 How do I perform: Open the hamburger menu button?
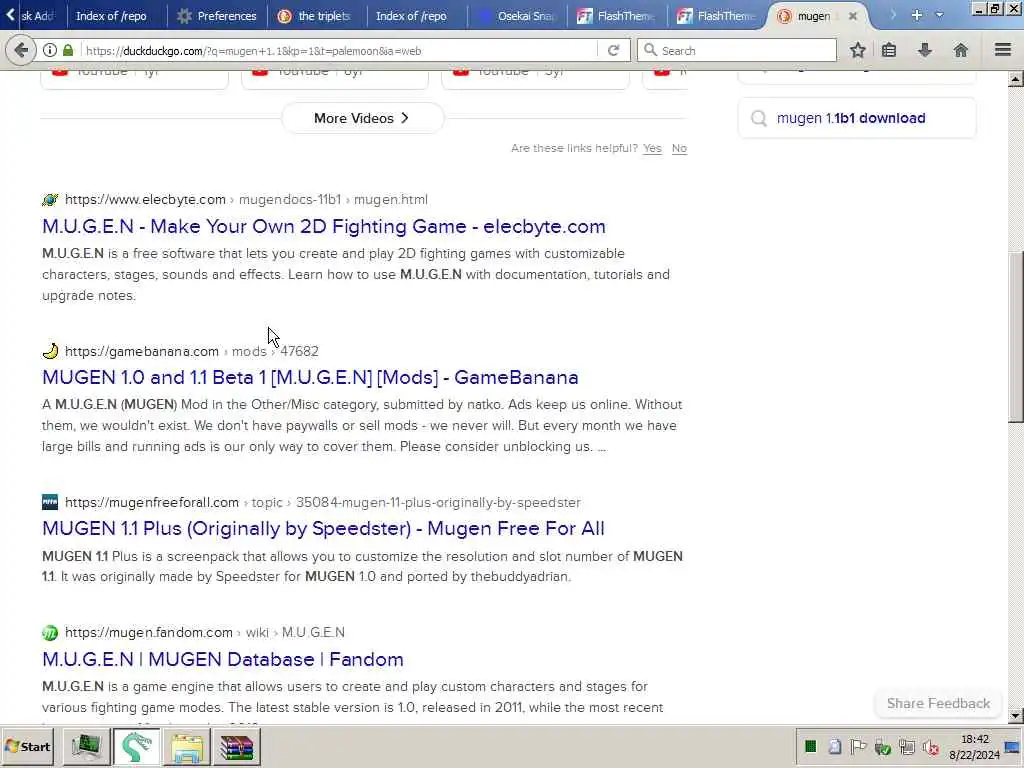tap(1003, 50)
